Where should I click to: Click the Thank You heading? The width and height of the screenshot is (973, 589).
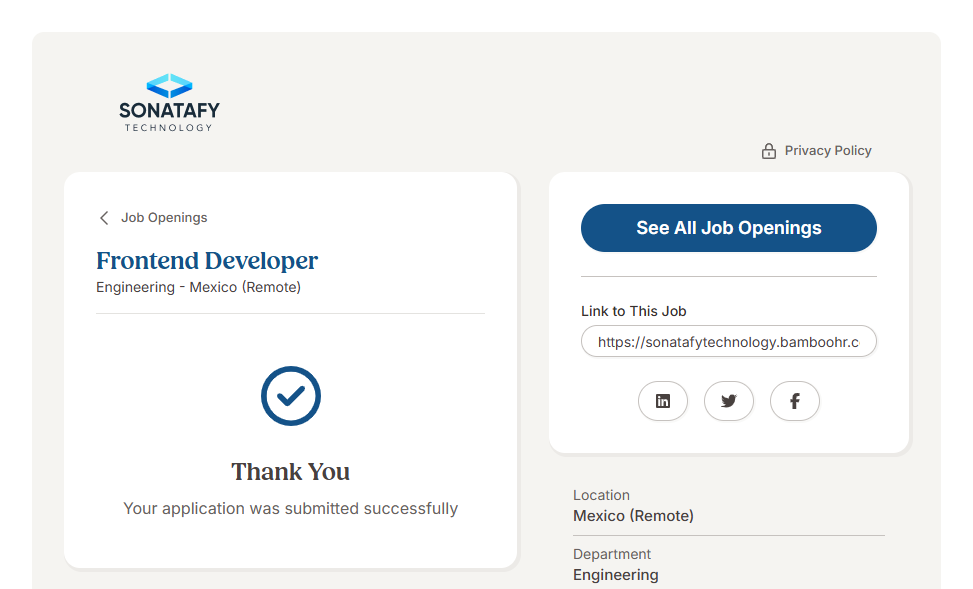[290, 472]
